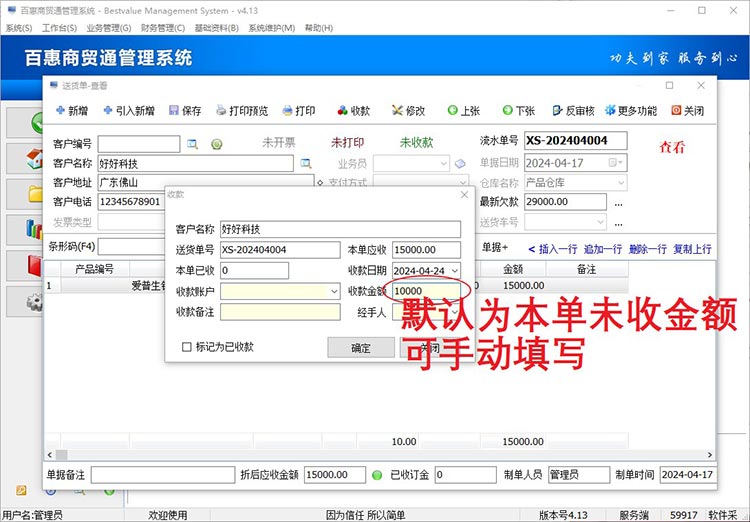Image resolution: width=750 pixels, height=522 pixels.
Task: Open 更多功能 more functions
Action: tap(631, 111)
